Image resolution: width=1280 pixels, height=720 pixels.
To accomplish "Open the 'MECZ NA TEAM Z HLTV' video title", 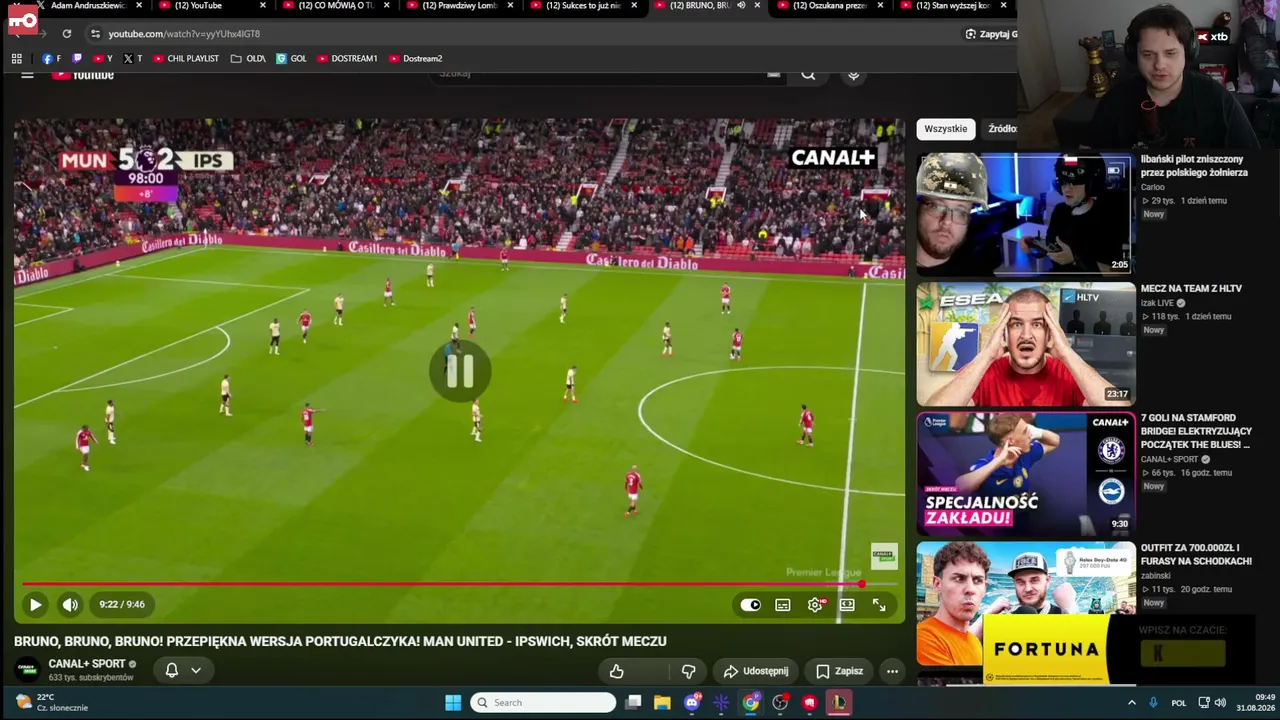I will [x=1191, y=288].
